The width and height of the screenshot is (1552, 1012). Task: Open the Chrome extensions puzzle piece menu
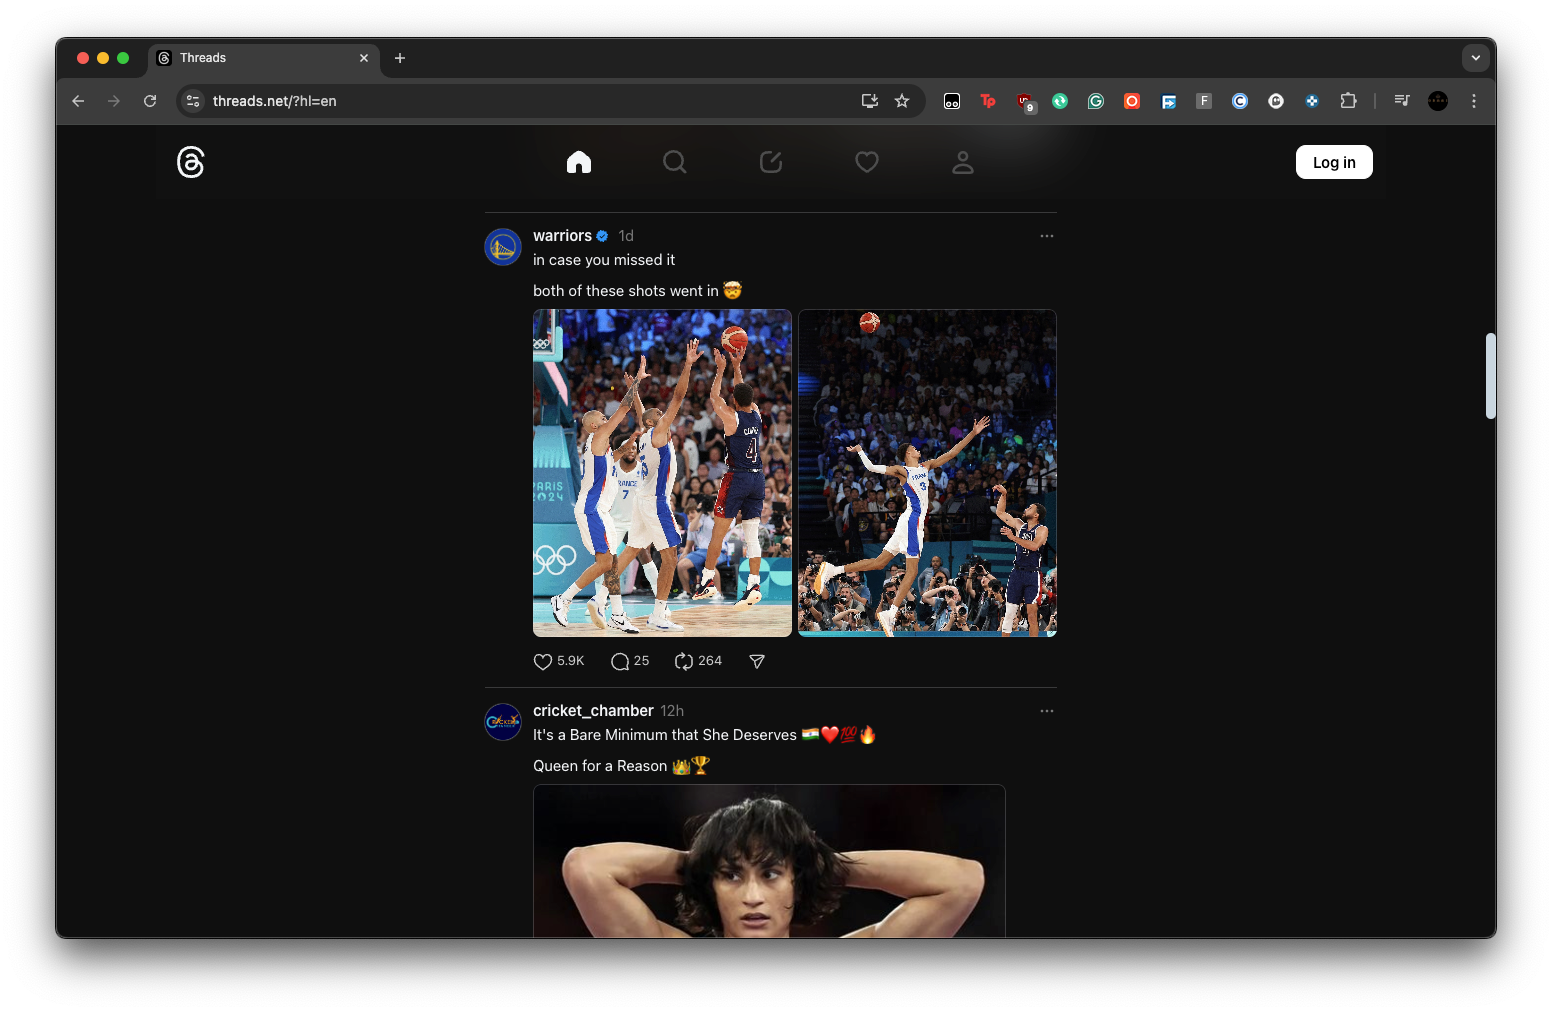1348,101
